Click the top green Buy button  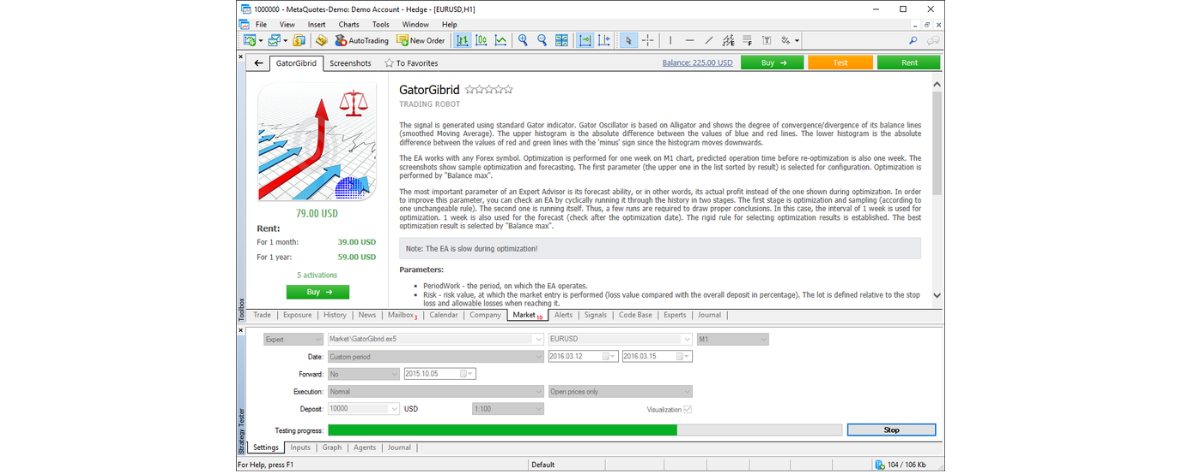(772, 63)
